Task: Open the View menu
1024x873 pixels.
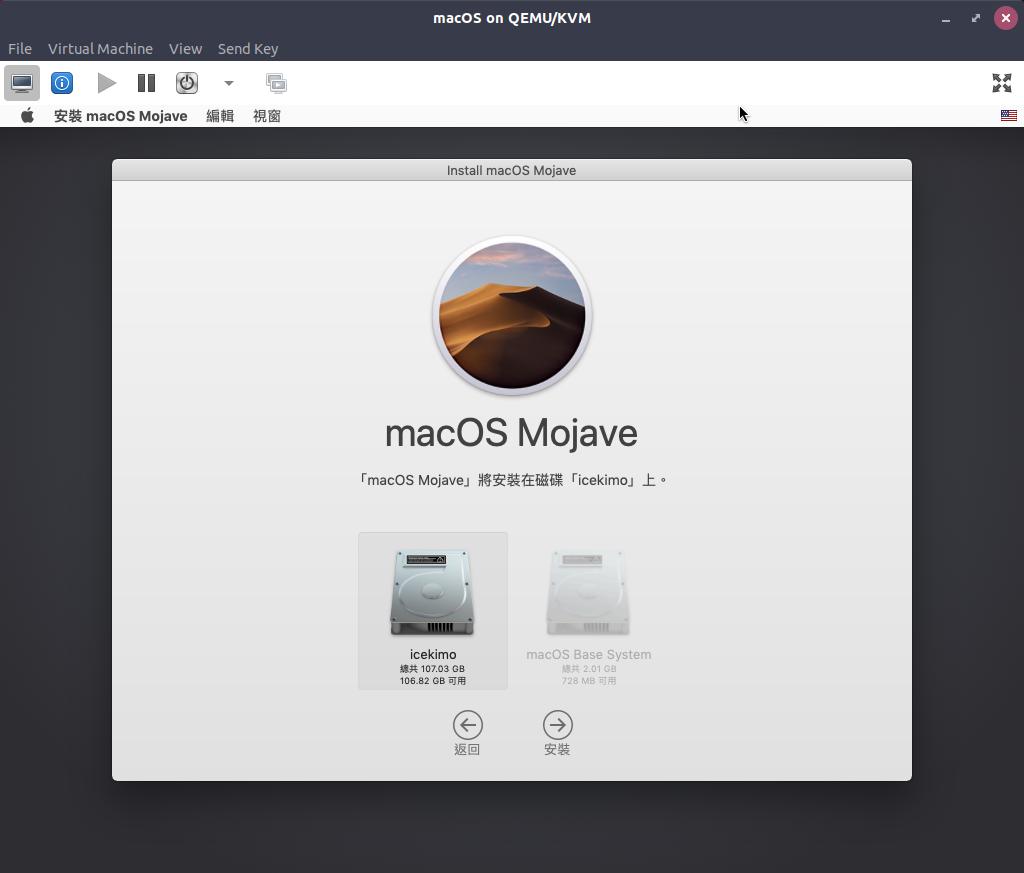Action: pyautogui.click(x=185, y=49)
